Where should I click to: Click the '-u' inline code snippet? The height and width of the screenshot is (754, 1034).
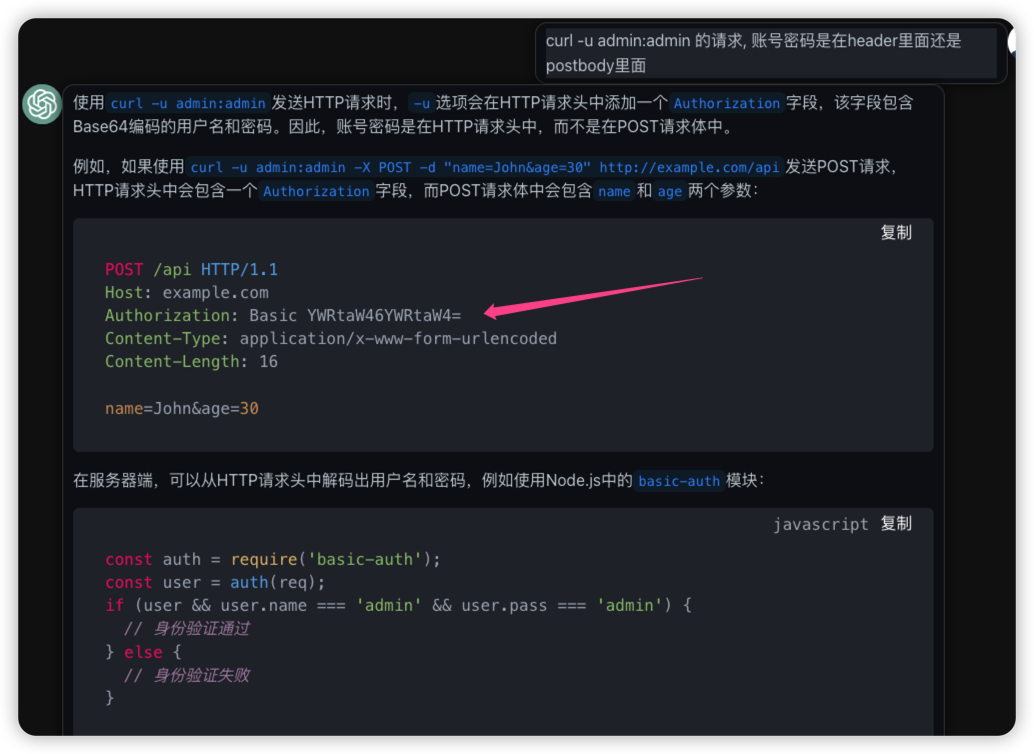click(x=421, y=103)
